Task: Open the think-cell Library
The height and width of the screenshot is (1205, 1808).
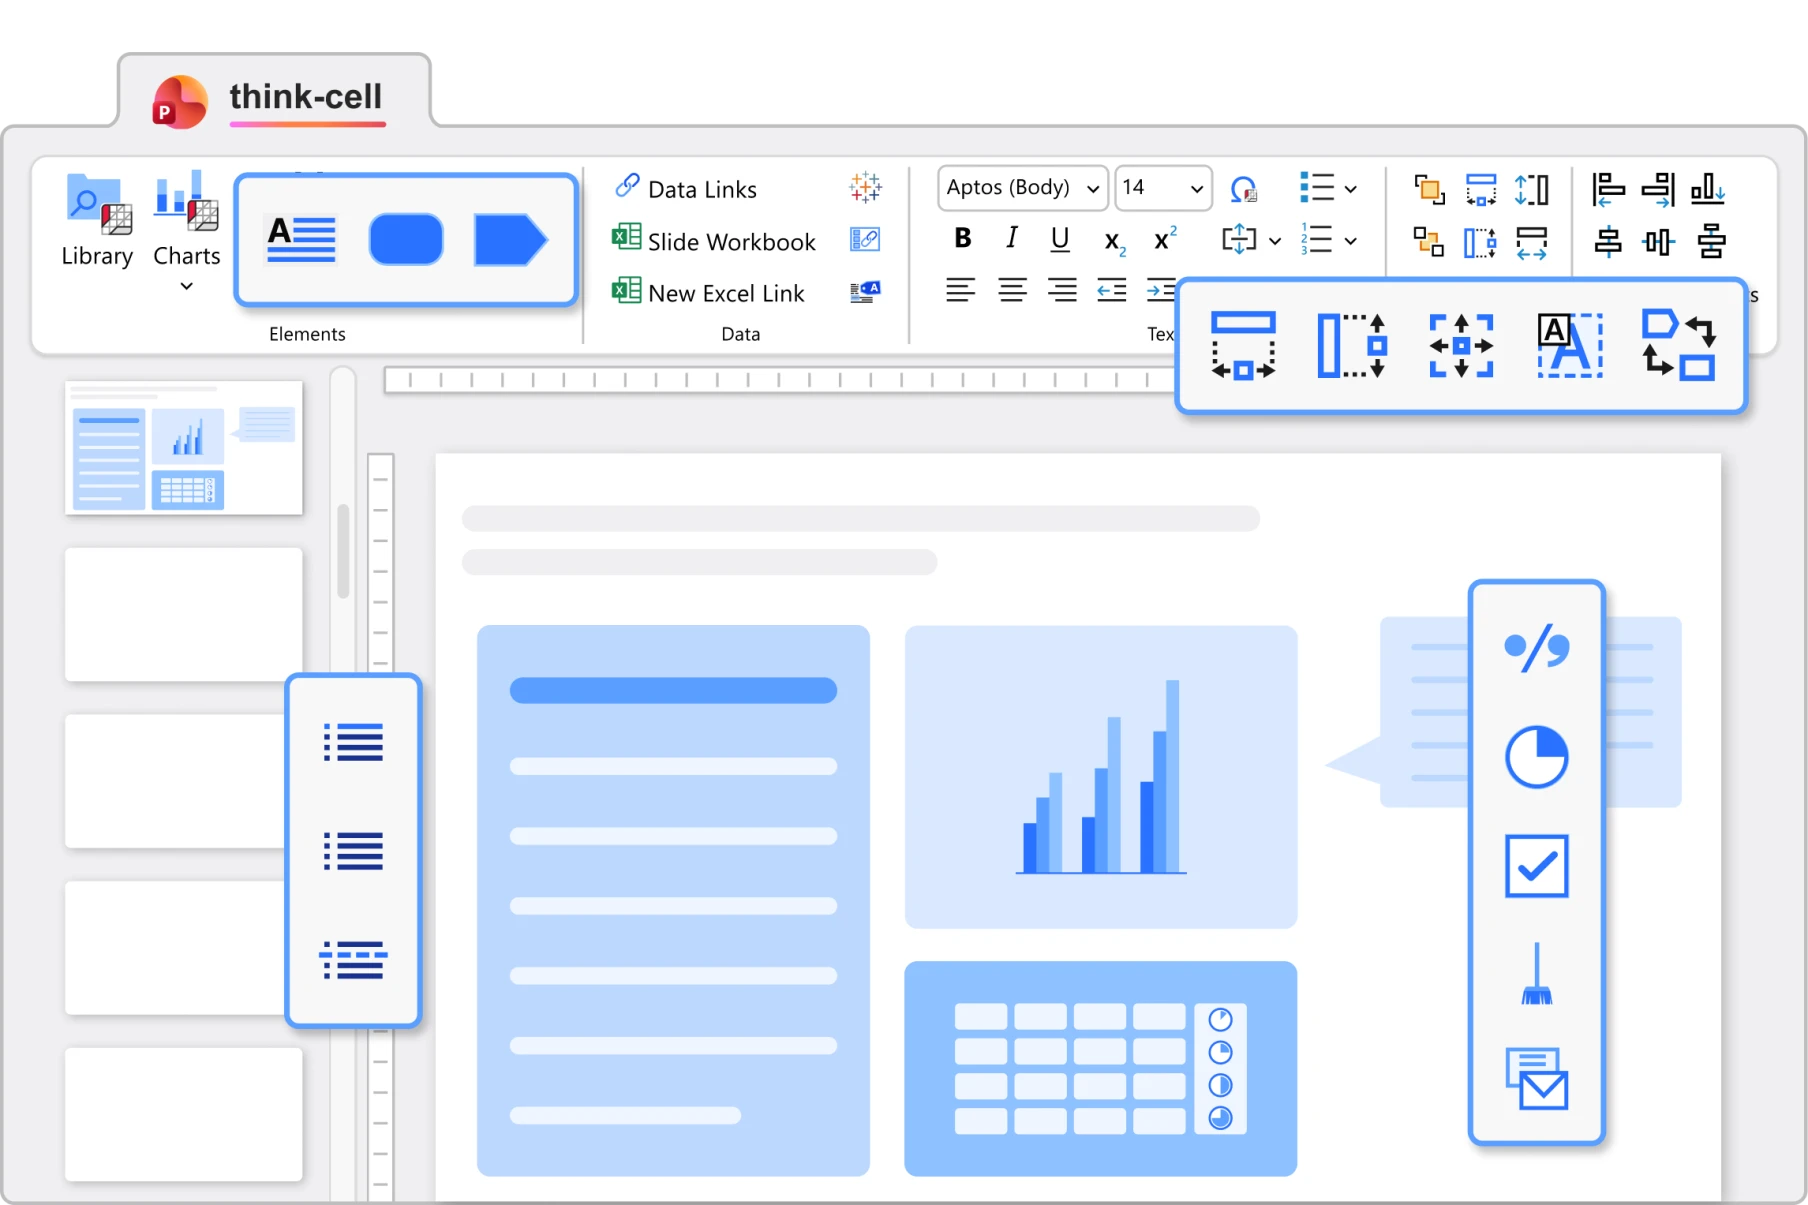Action: tap(97, 221)
